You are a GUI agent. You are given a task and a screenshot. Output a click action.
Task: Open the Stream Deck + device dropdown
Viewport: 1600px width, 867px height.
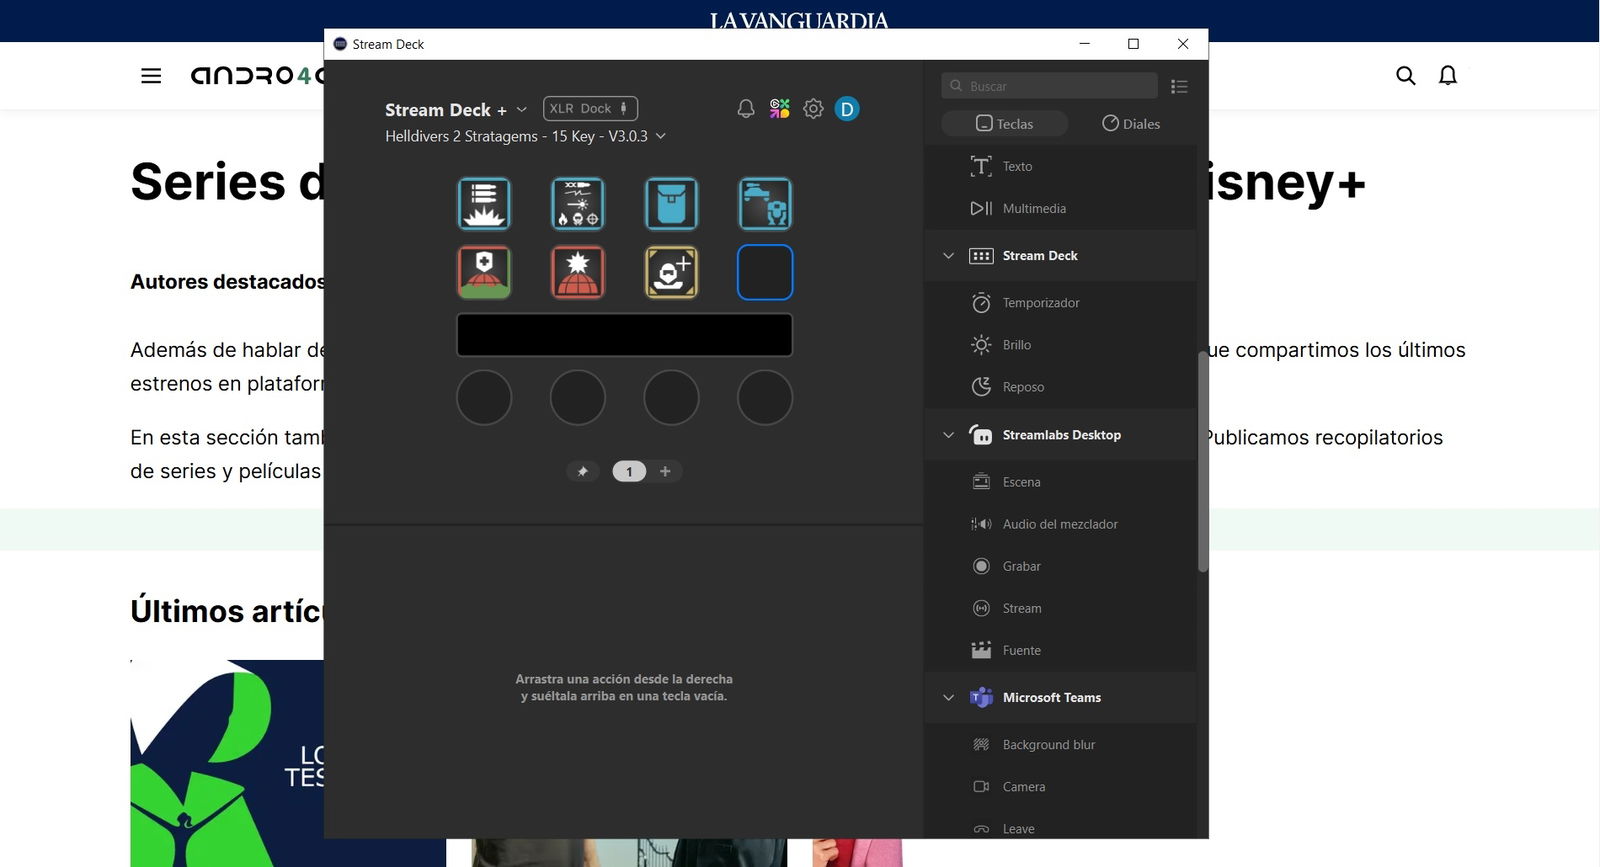[x=456, y=110]
